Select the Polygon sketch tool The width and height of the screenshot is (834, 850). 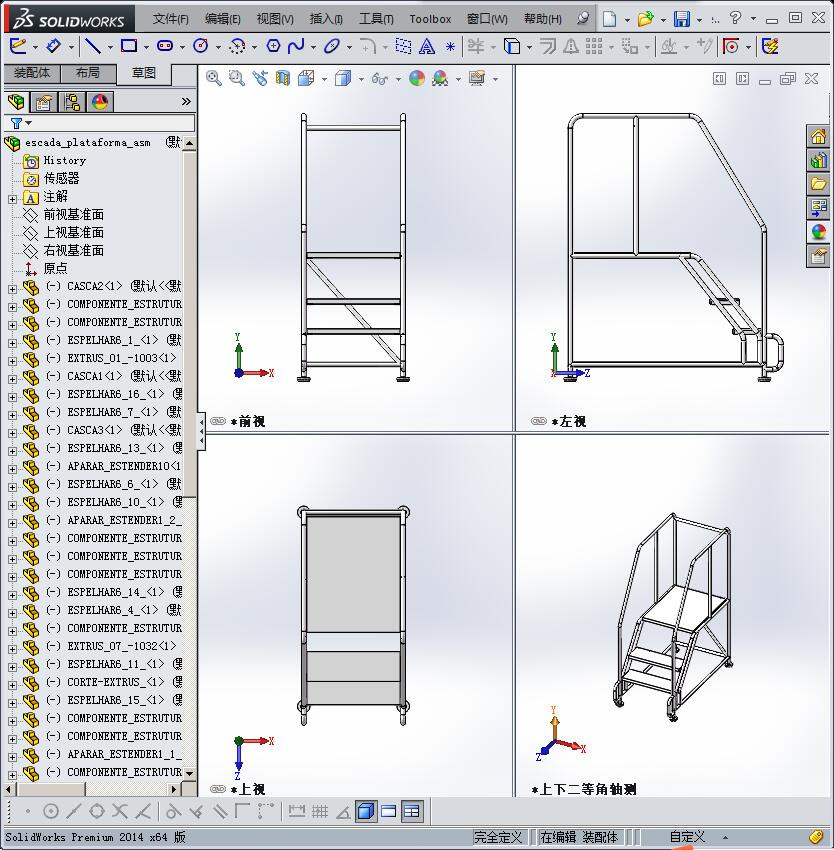tap(273, 46)
